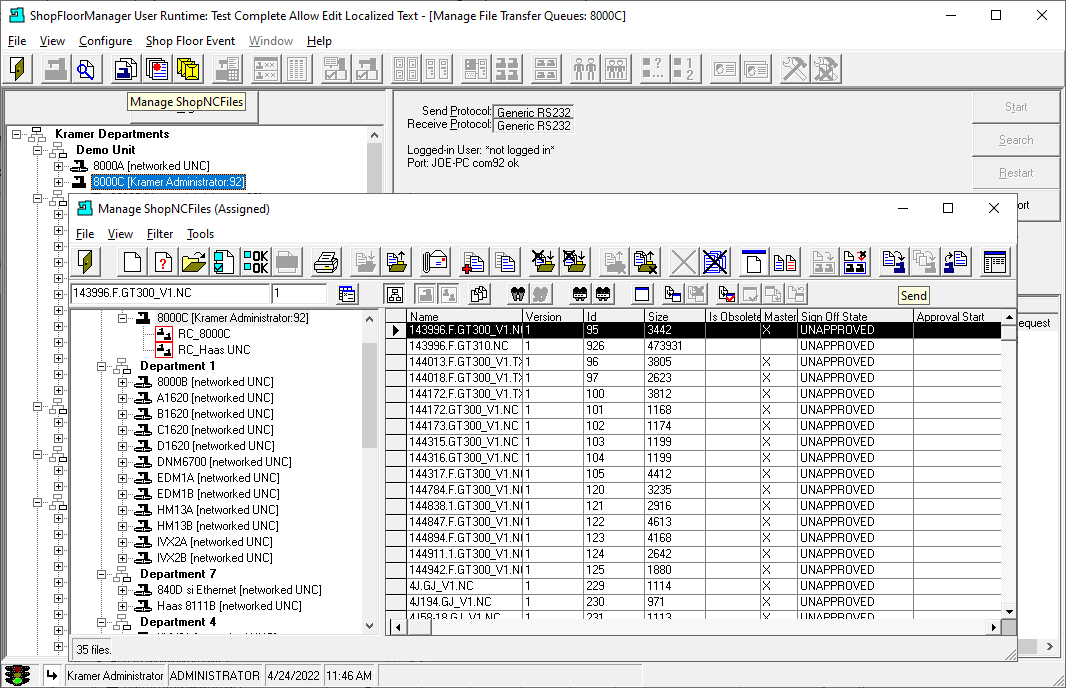Click the page with blue top bar icon
This screenshot has width=1066, height=688.
tap(753, 262)
